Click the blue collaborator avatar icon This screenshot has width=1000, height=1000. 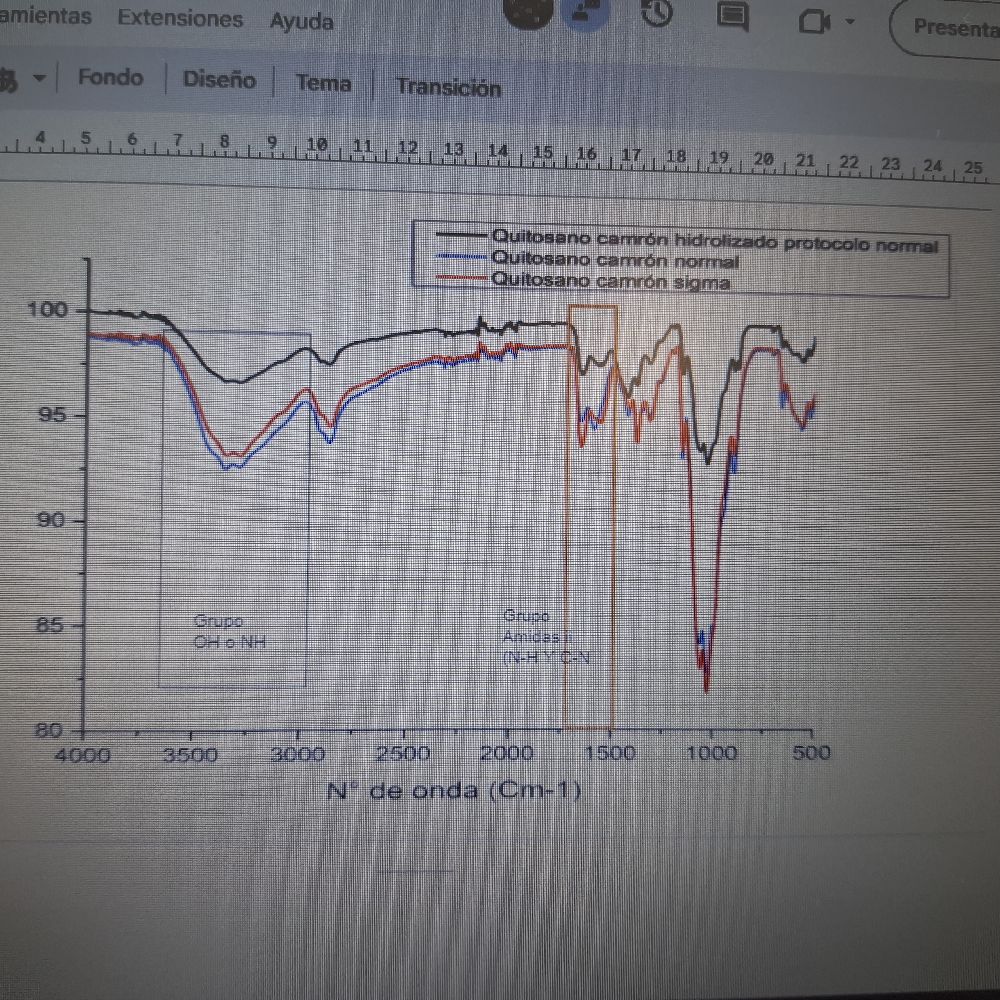[x=581, y=14]
